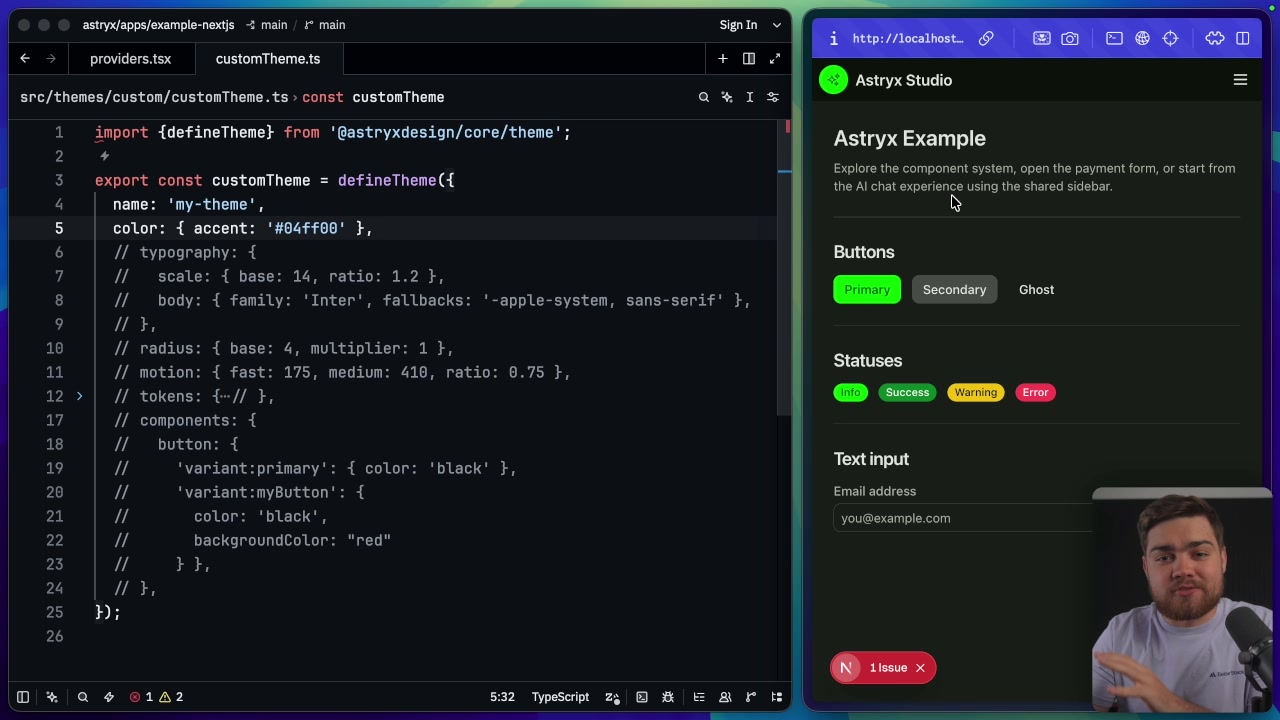This screenshot has height=720, width=1280.
Task: Click the src/themes/custom/customTheme.ts breadcrumb path
Action: 154,97
